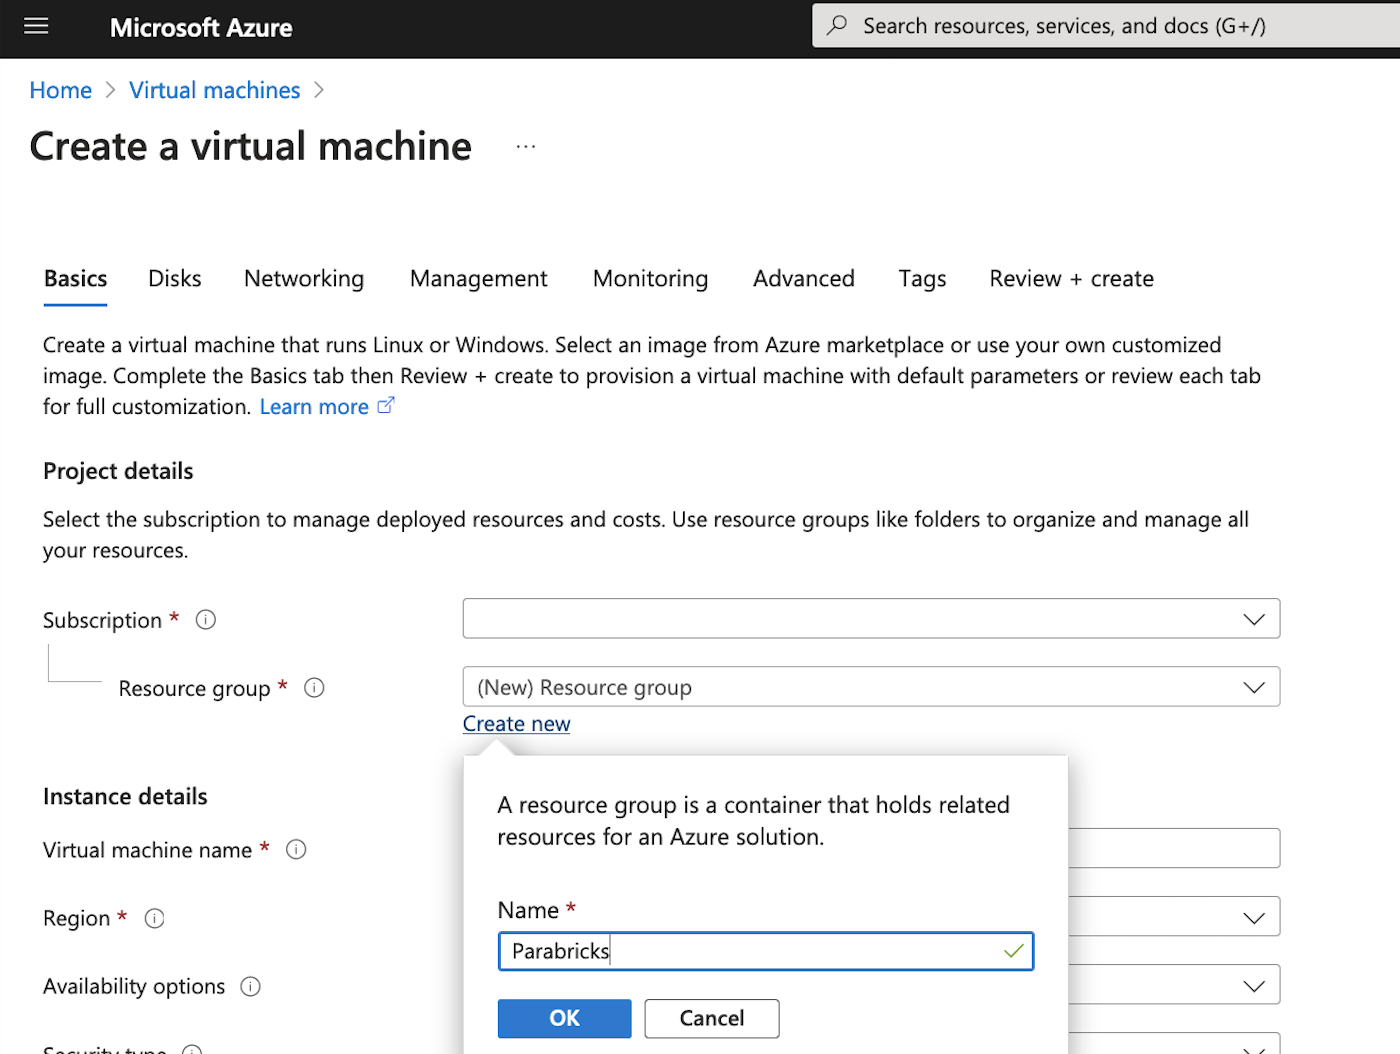Click the Region info icon

(x=154, y=918)
